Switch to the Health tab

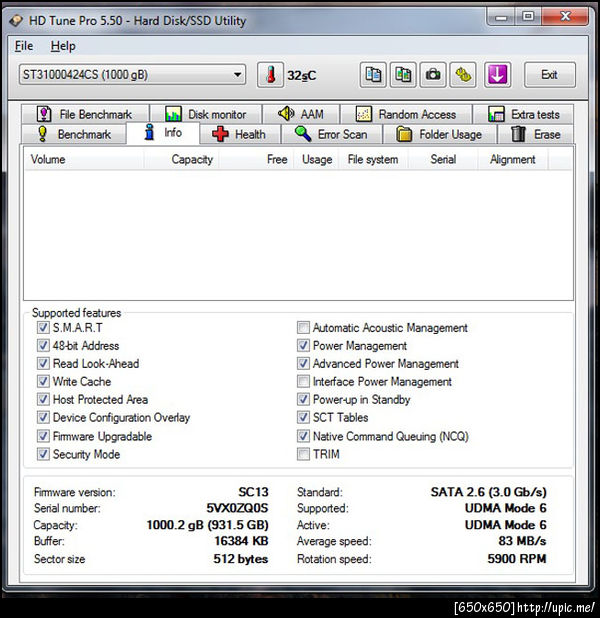[240, 134]
